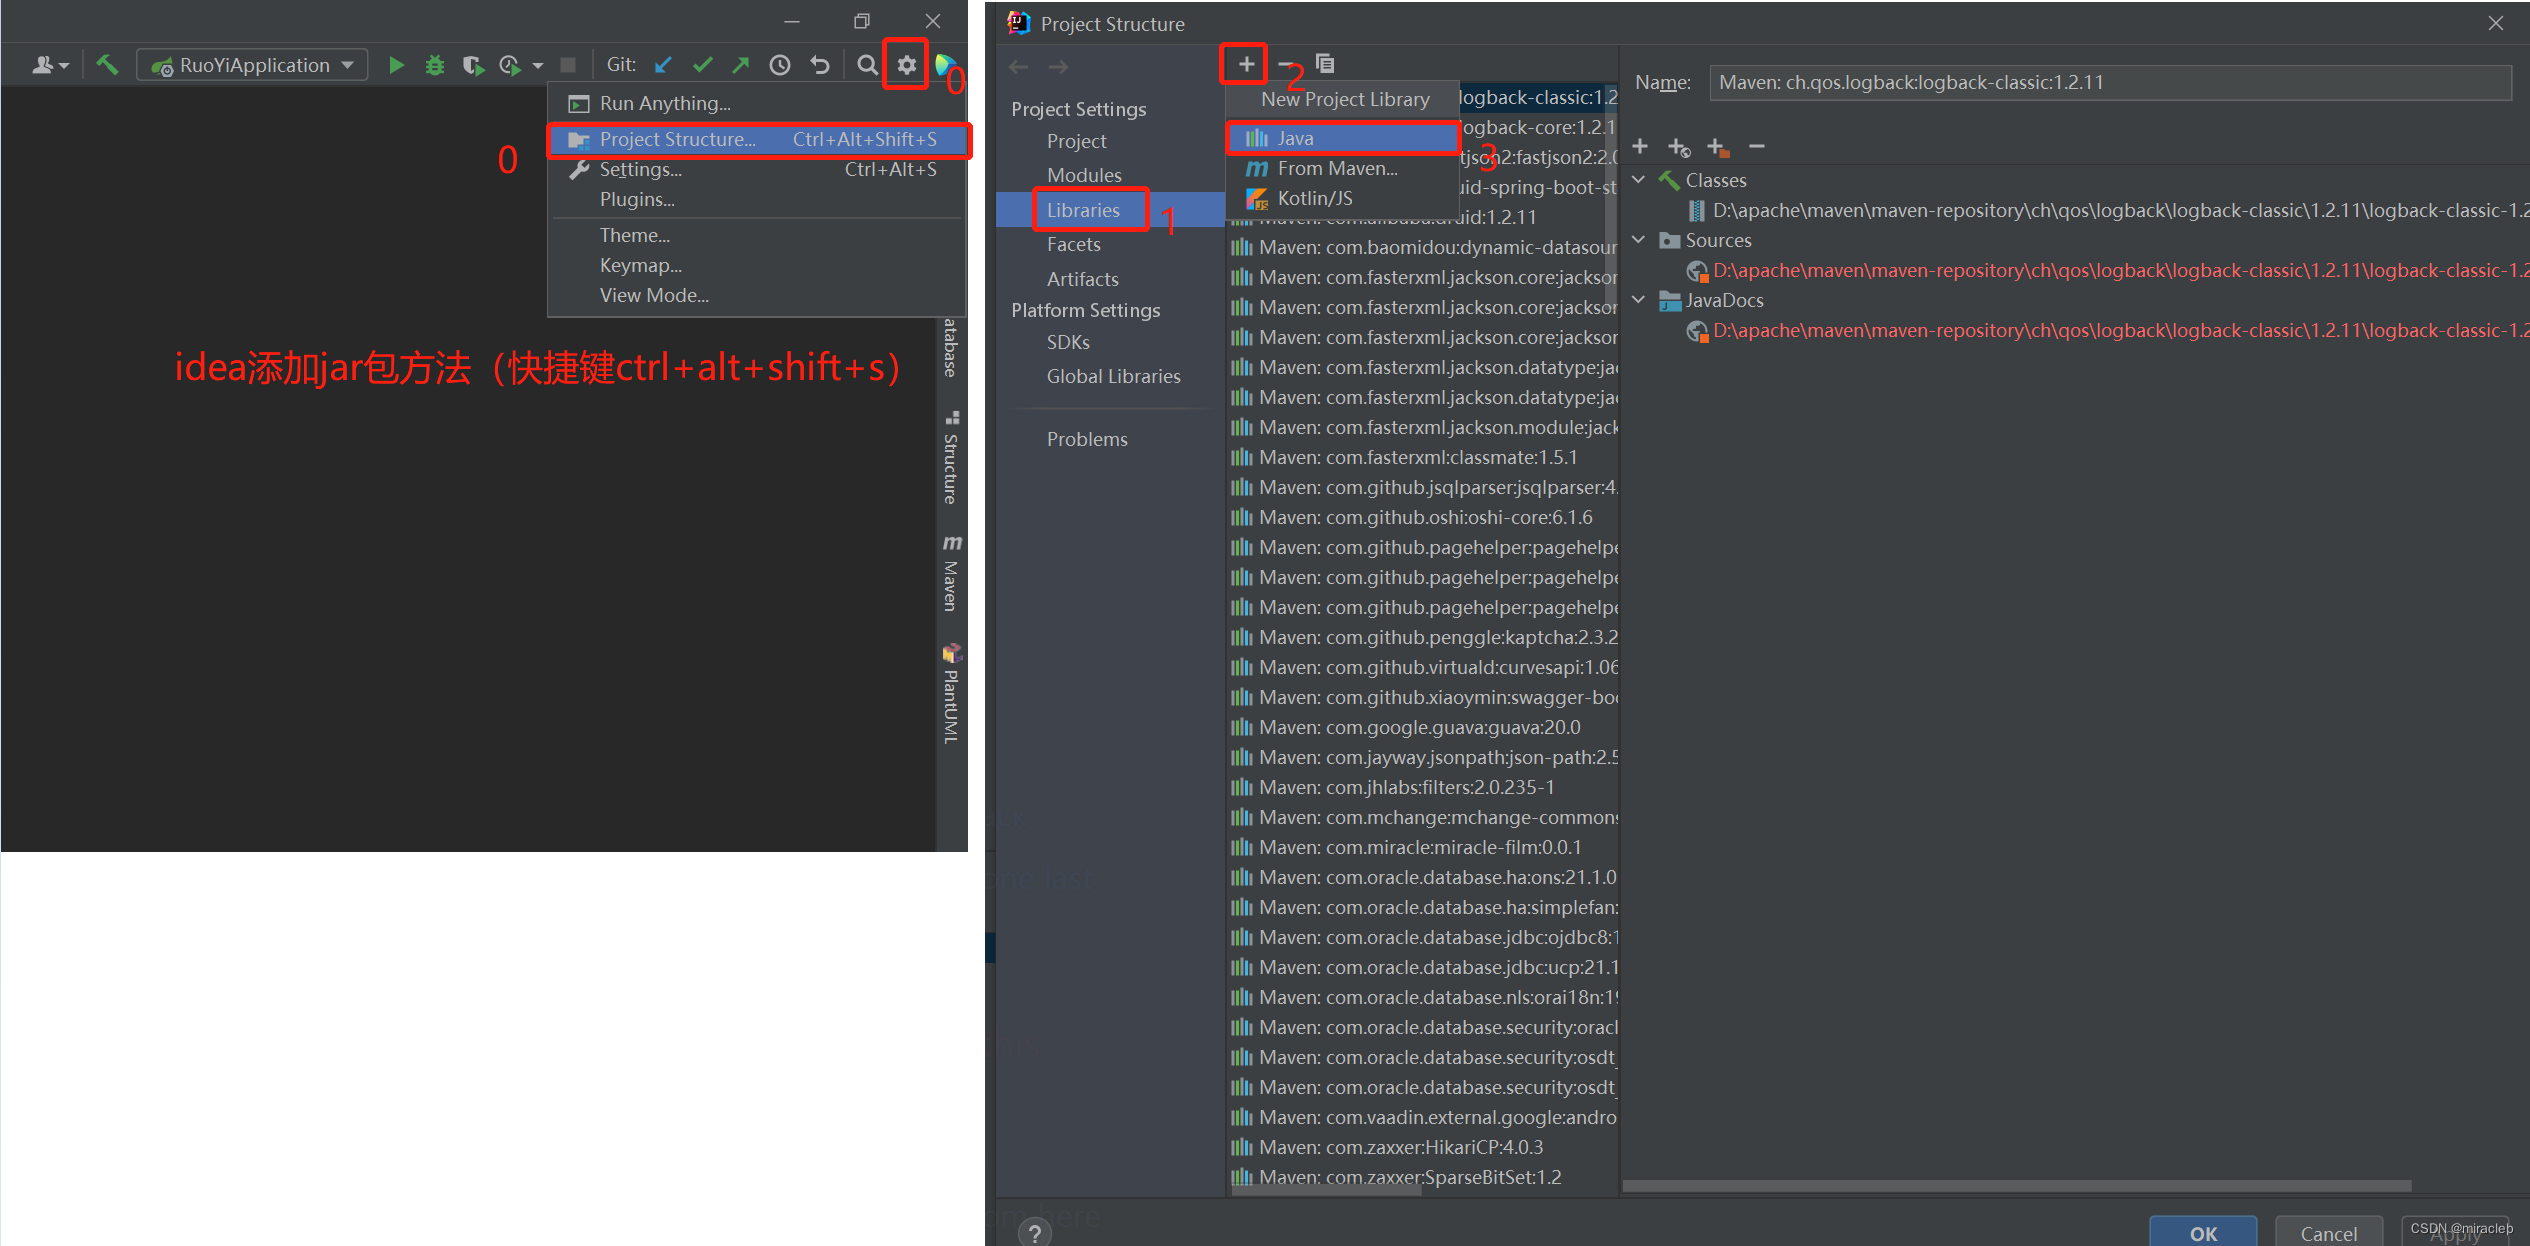Screen dimensions: 2530x1246
Task: Run the RuoYiApplication
Action: 396,64
